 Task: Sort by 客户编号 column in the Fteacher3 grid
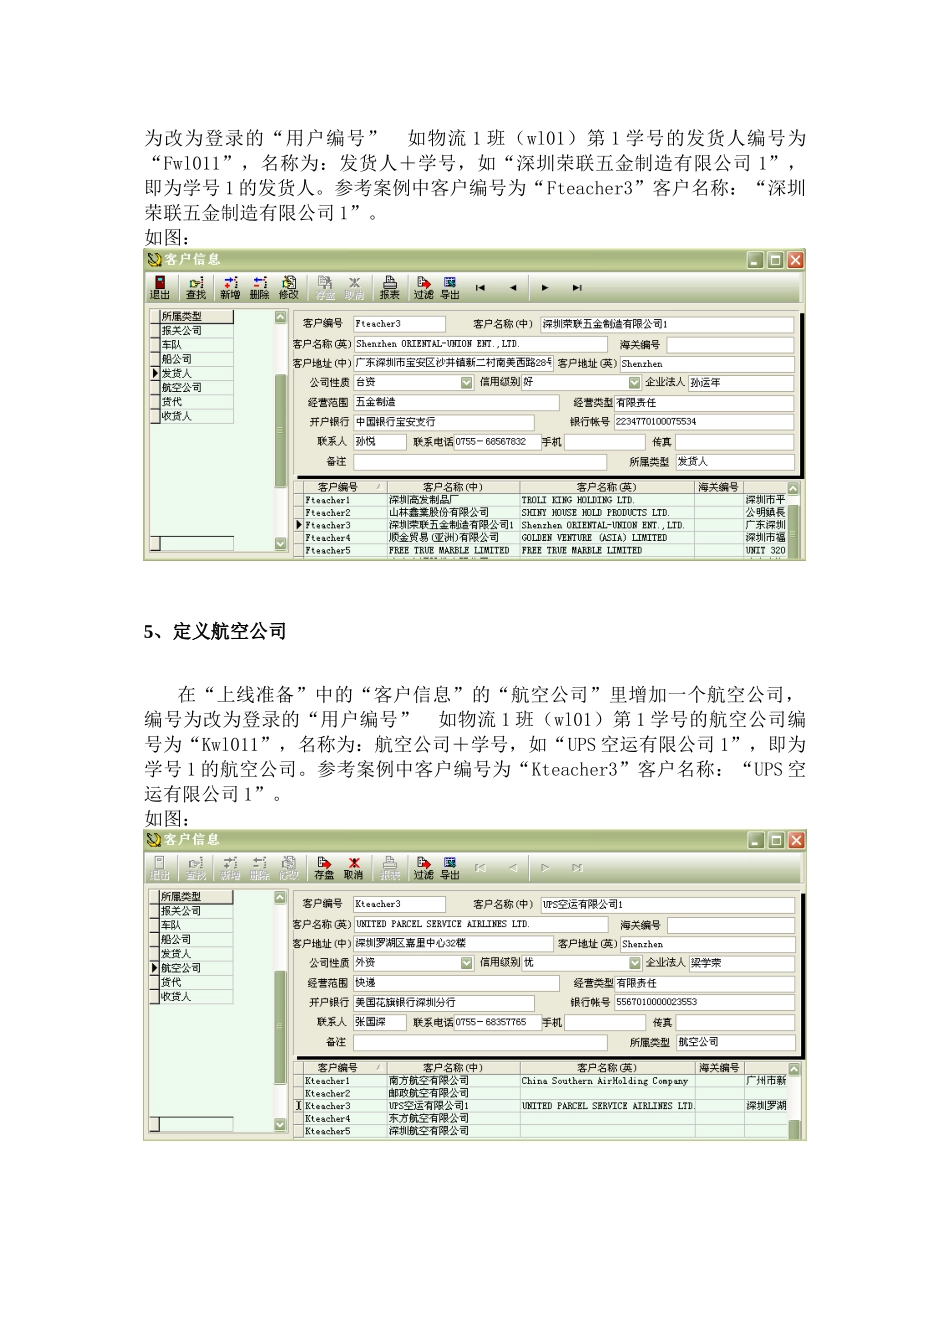[345, 487]
